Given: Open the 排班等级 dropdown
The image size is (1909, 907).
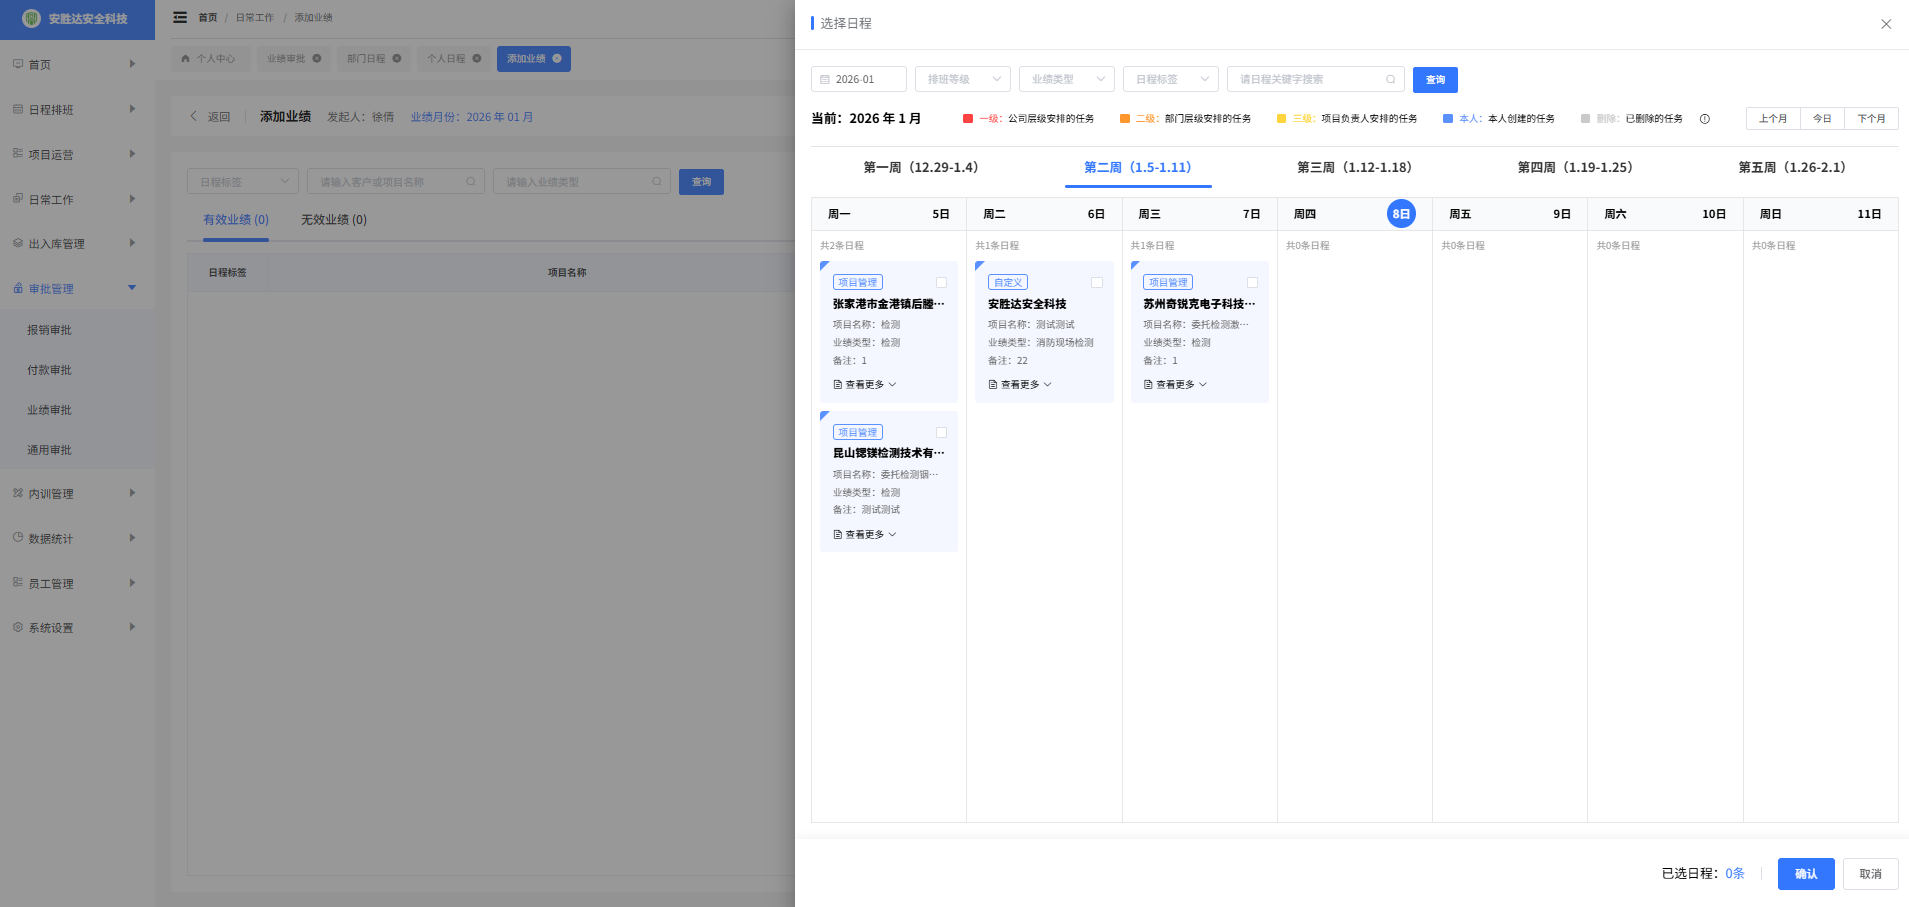Looking at the screenshot, I should [962, 80].
